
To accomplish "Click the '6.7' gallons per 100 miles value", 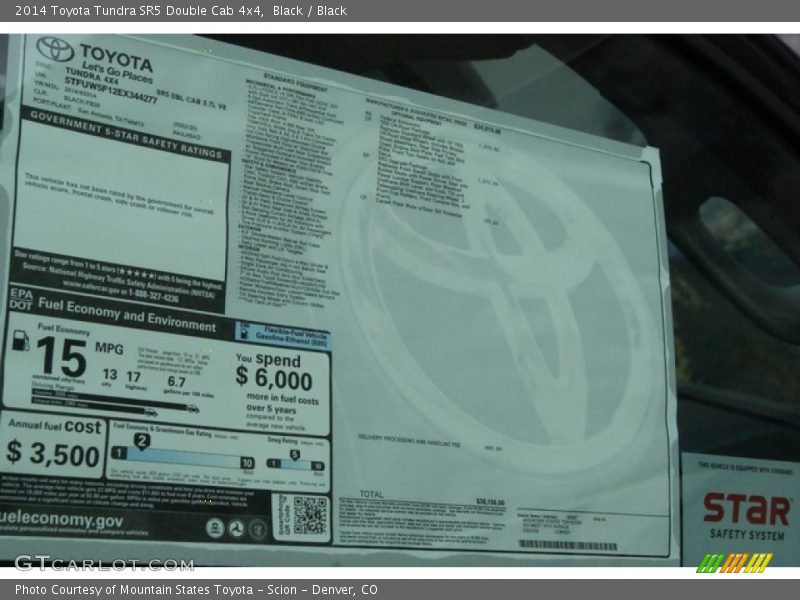I will 176,382.
